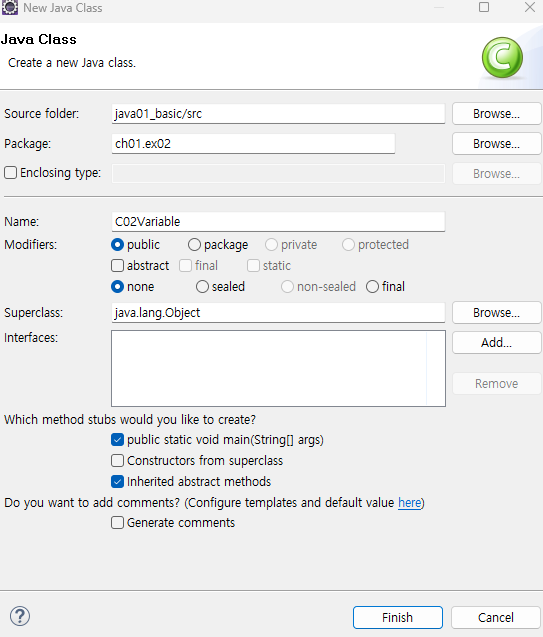
Task: Cancel the new class dialog
Action: pyautogui.click(x=495, y=618)
